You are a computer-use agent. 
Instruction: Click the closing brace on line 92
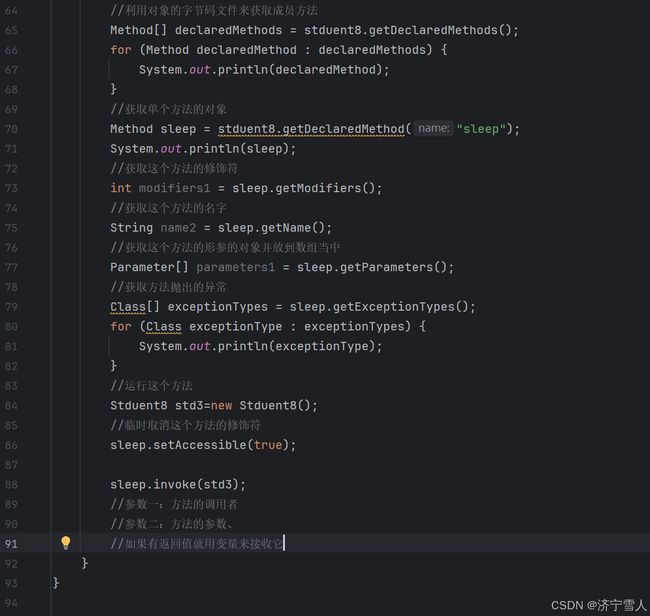click(85, 563)
